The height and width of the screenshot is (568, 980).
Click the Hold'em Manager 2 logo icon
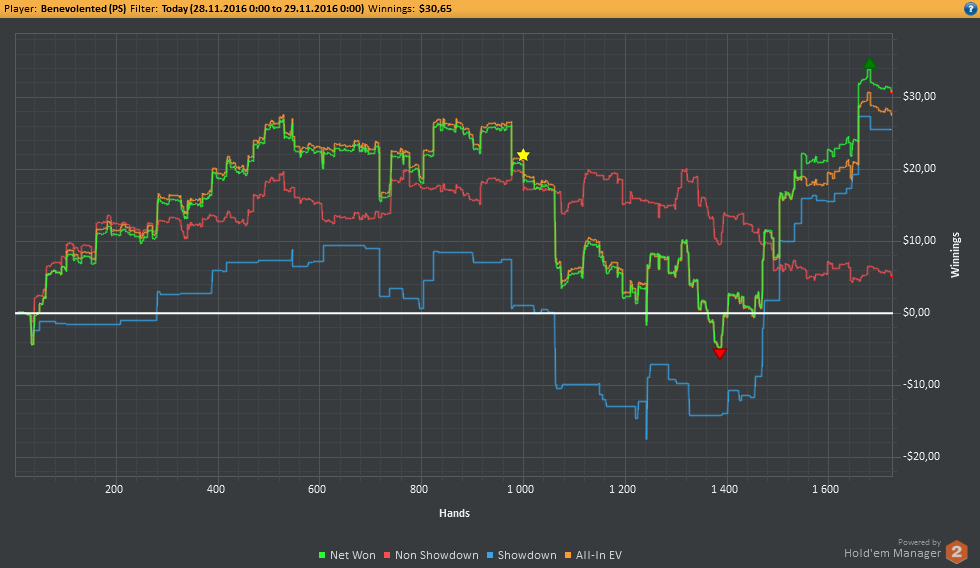point(956,552)
